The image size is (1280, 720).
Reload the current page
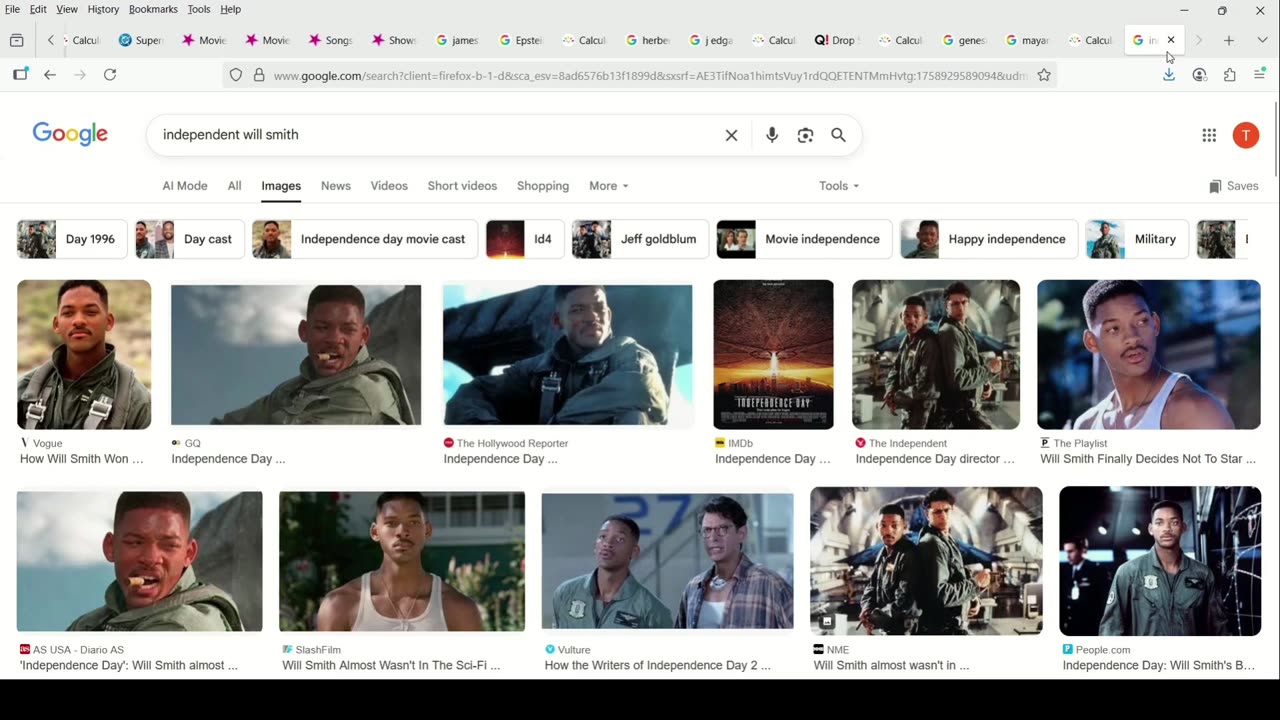110,75
